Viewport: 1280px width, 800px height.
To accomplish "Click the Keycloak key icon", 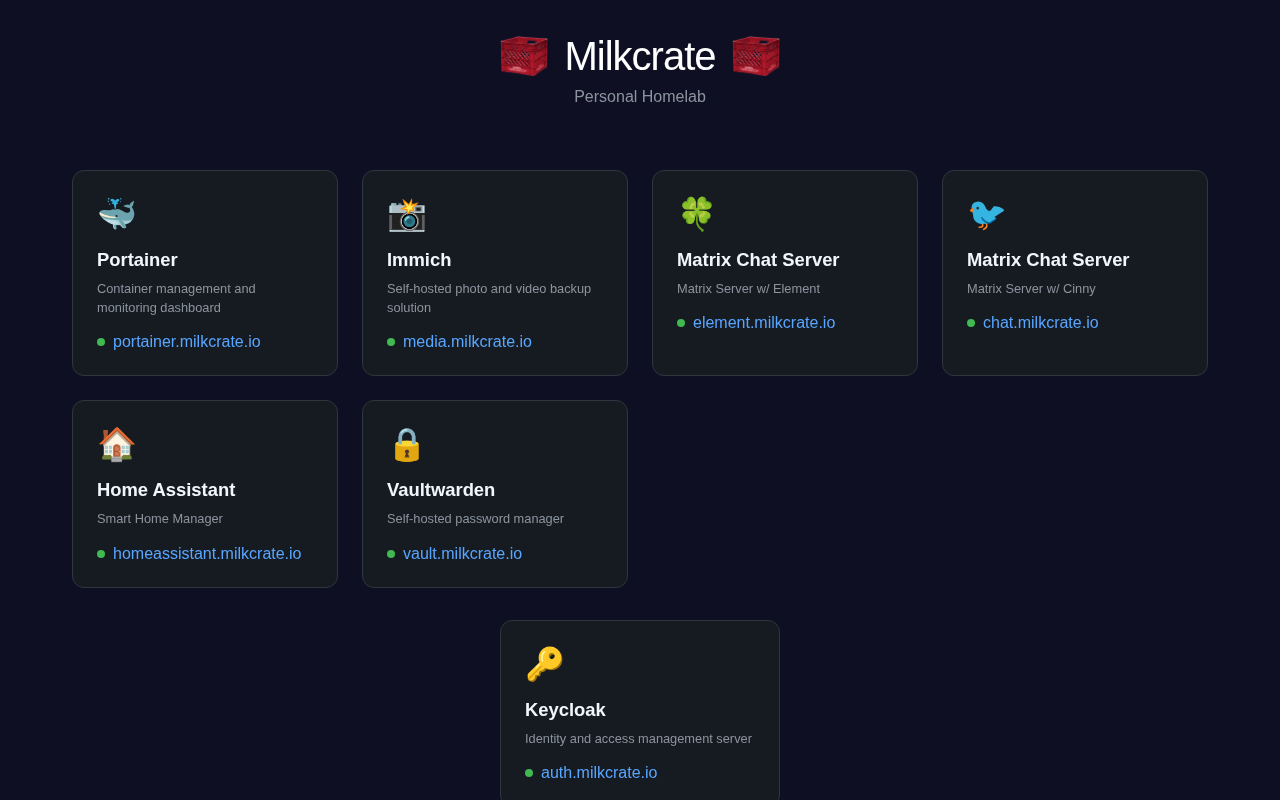I will point(544,664).
